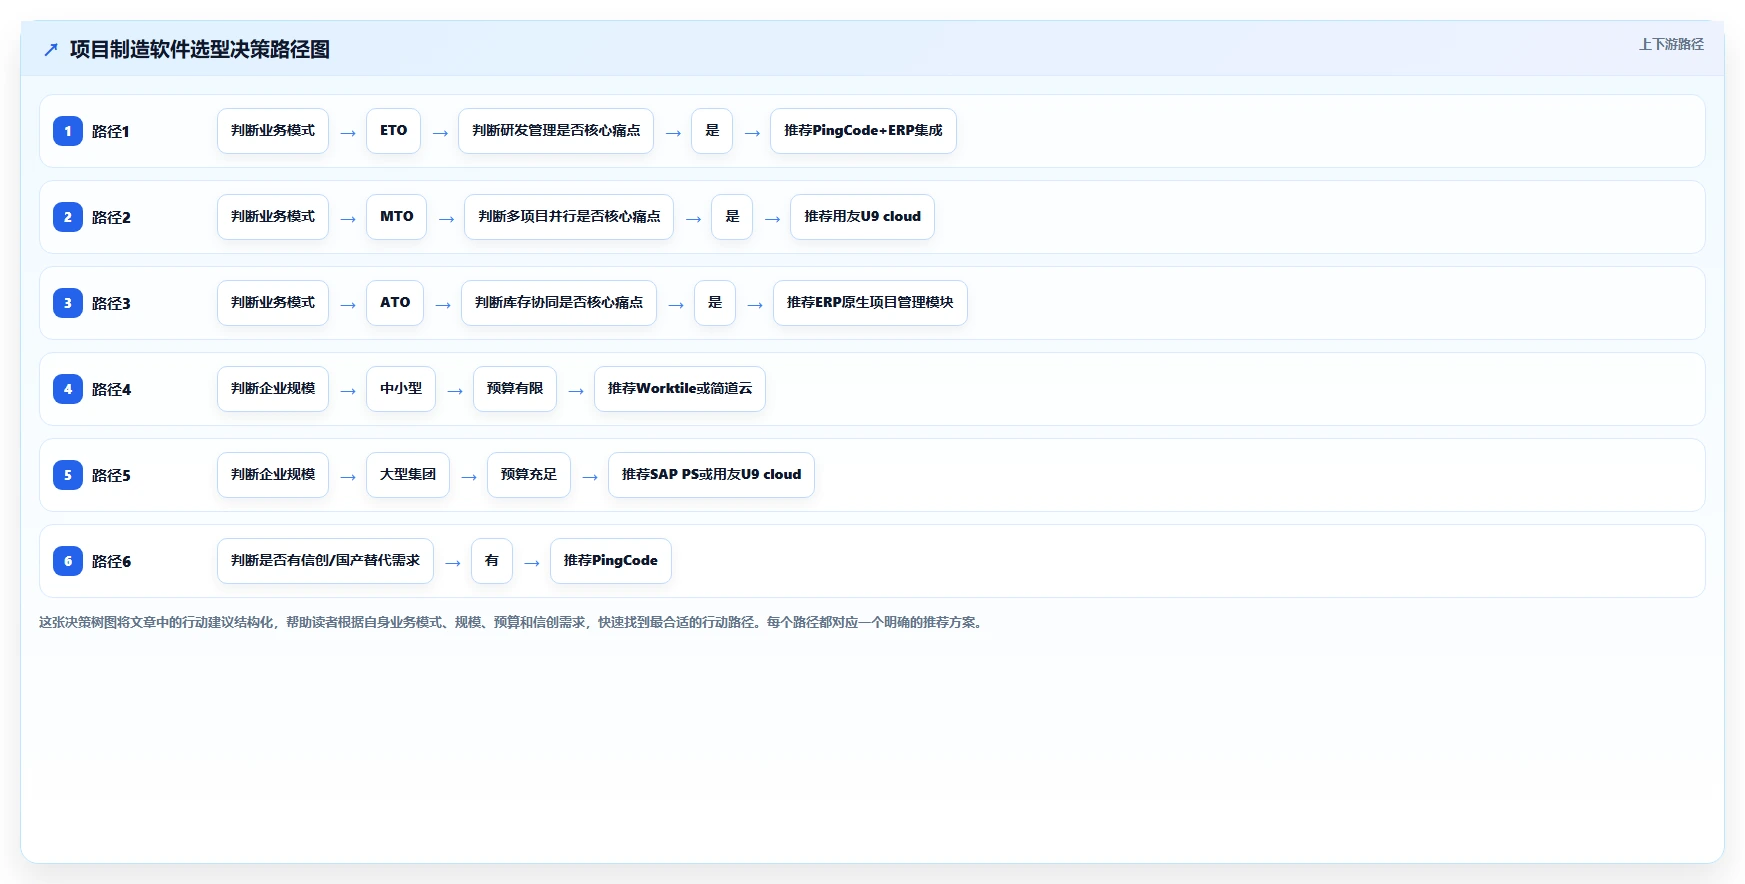Image resolution: width=1745 pixels, height=884 pixels.
Task: Select the 推荐ERP原生项目管理模块 node
Action: point(870,303)
